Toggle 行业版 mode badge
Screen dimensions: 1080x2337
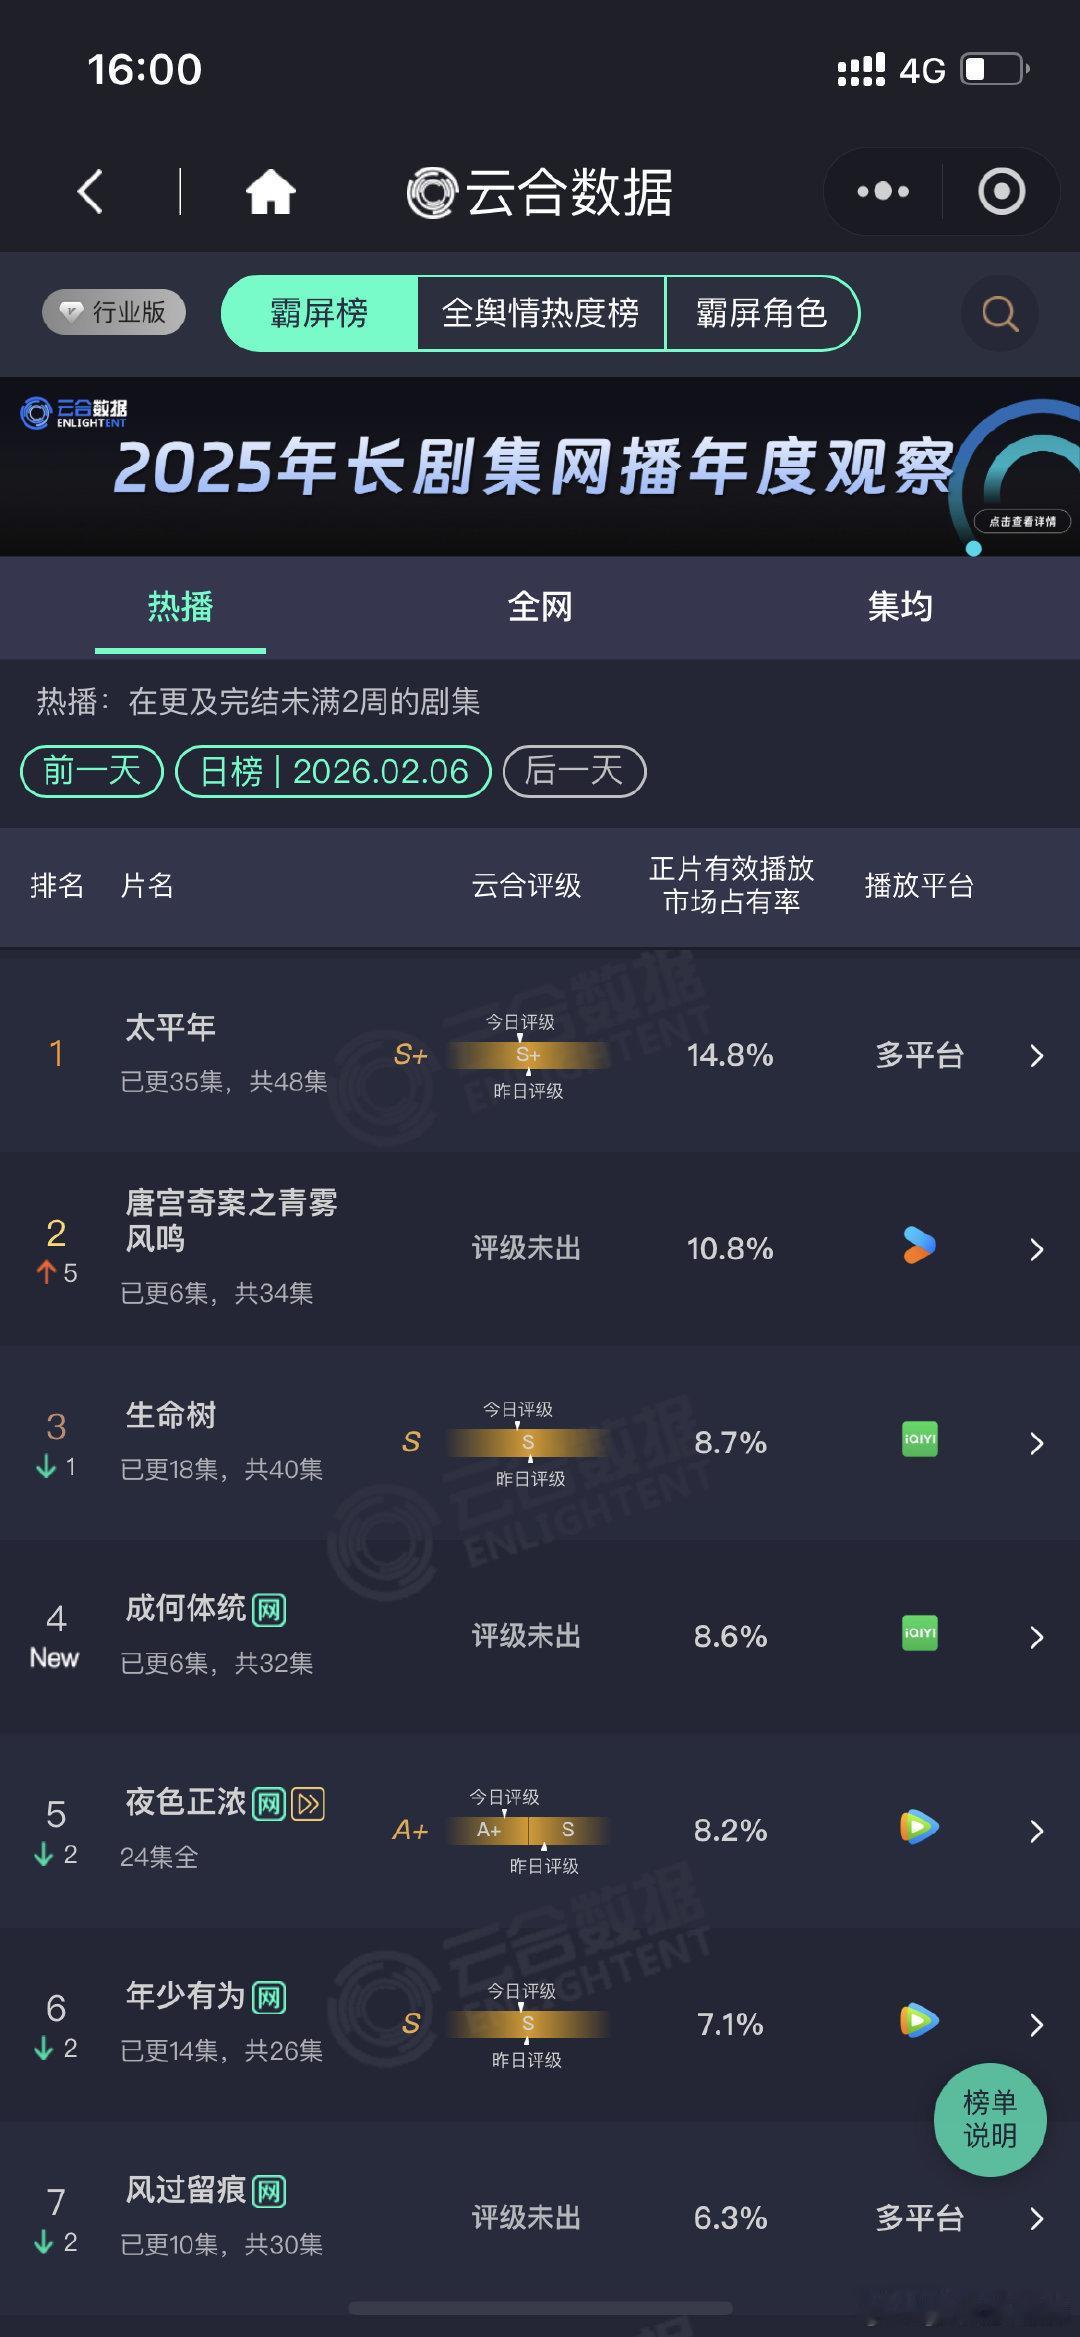pyautogui.click(x=112, y=311)
